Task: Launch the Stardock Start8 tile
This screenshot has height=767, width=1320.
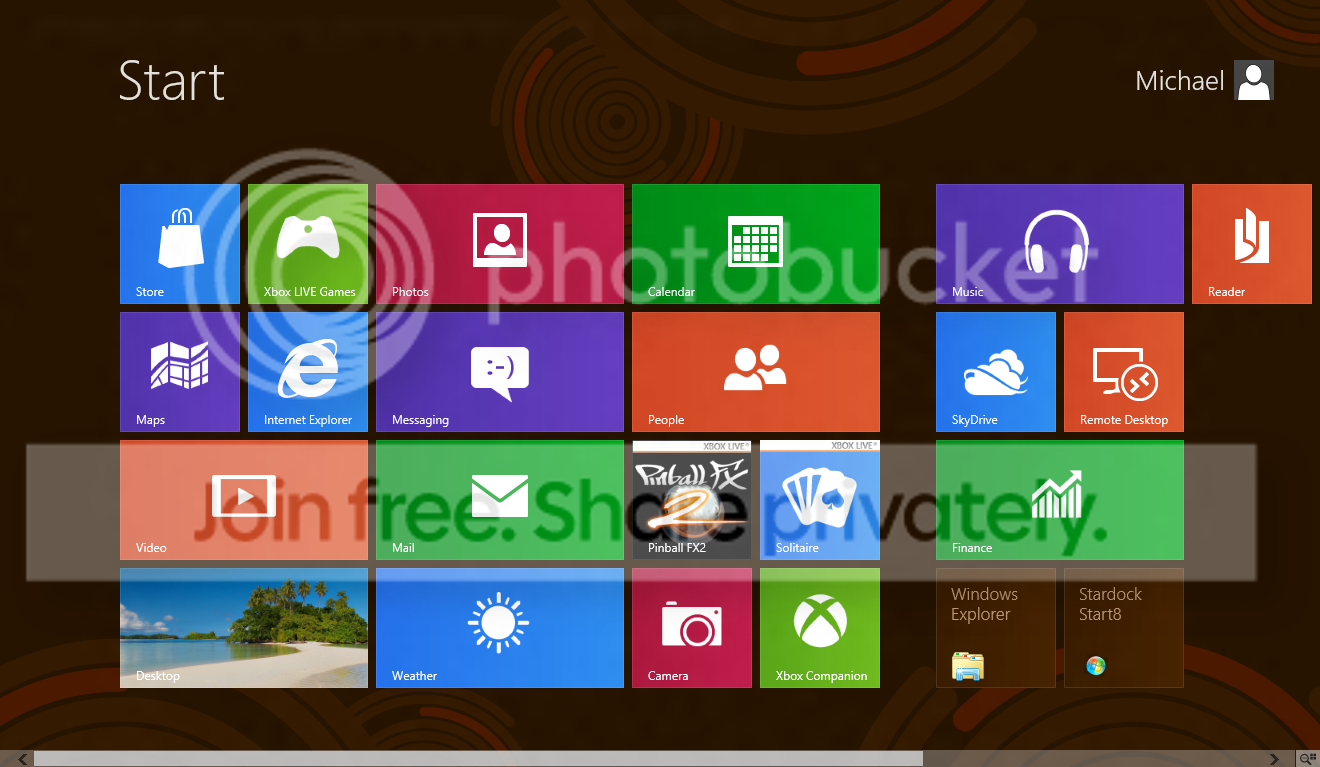Action: click(1124, 628)
